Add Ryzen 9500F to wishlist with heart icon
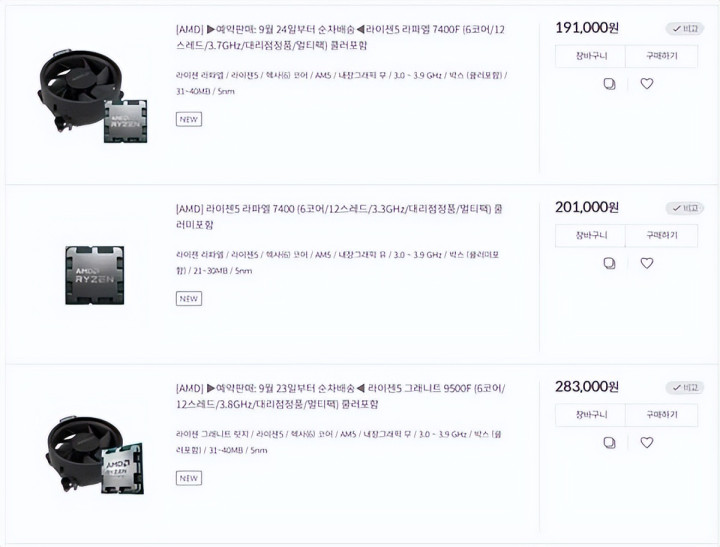This screenshot has width=720, height=547. pyautogui.click(x=647, y=443)
